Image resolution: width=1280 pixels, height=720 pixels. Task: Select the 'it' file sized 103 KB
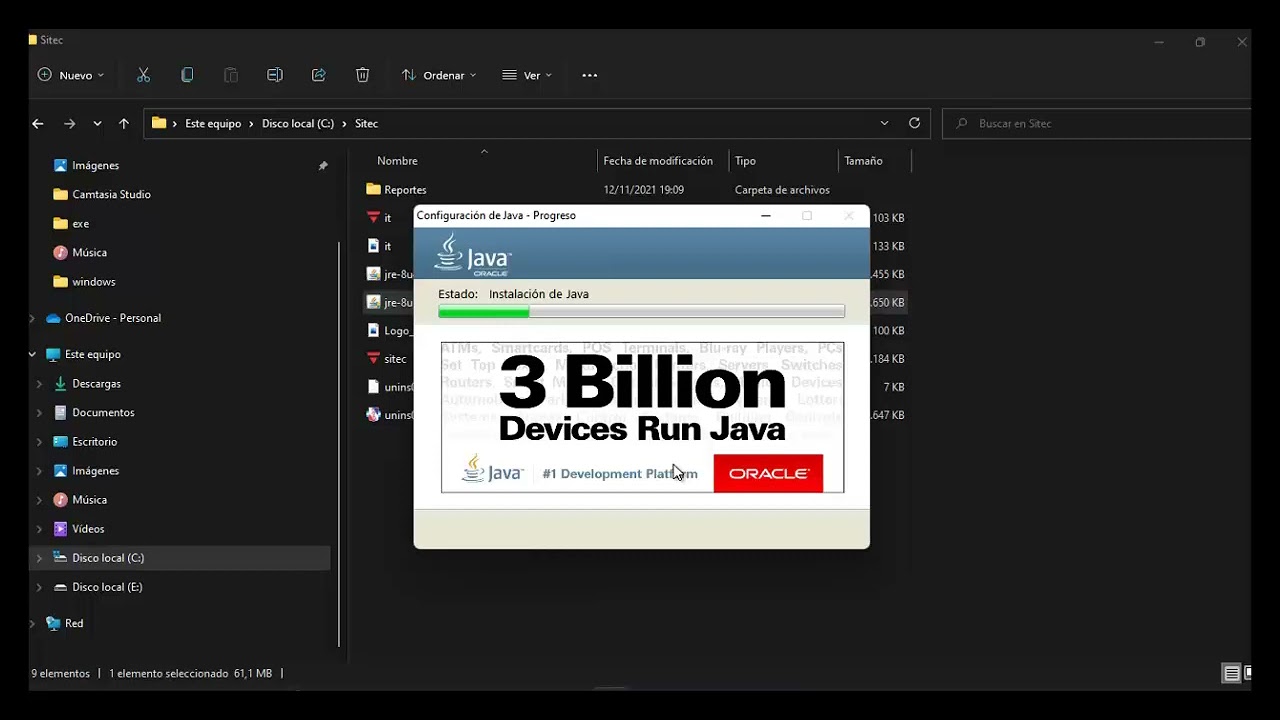388,217
